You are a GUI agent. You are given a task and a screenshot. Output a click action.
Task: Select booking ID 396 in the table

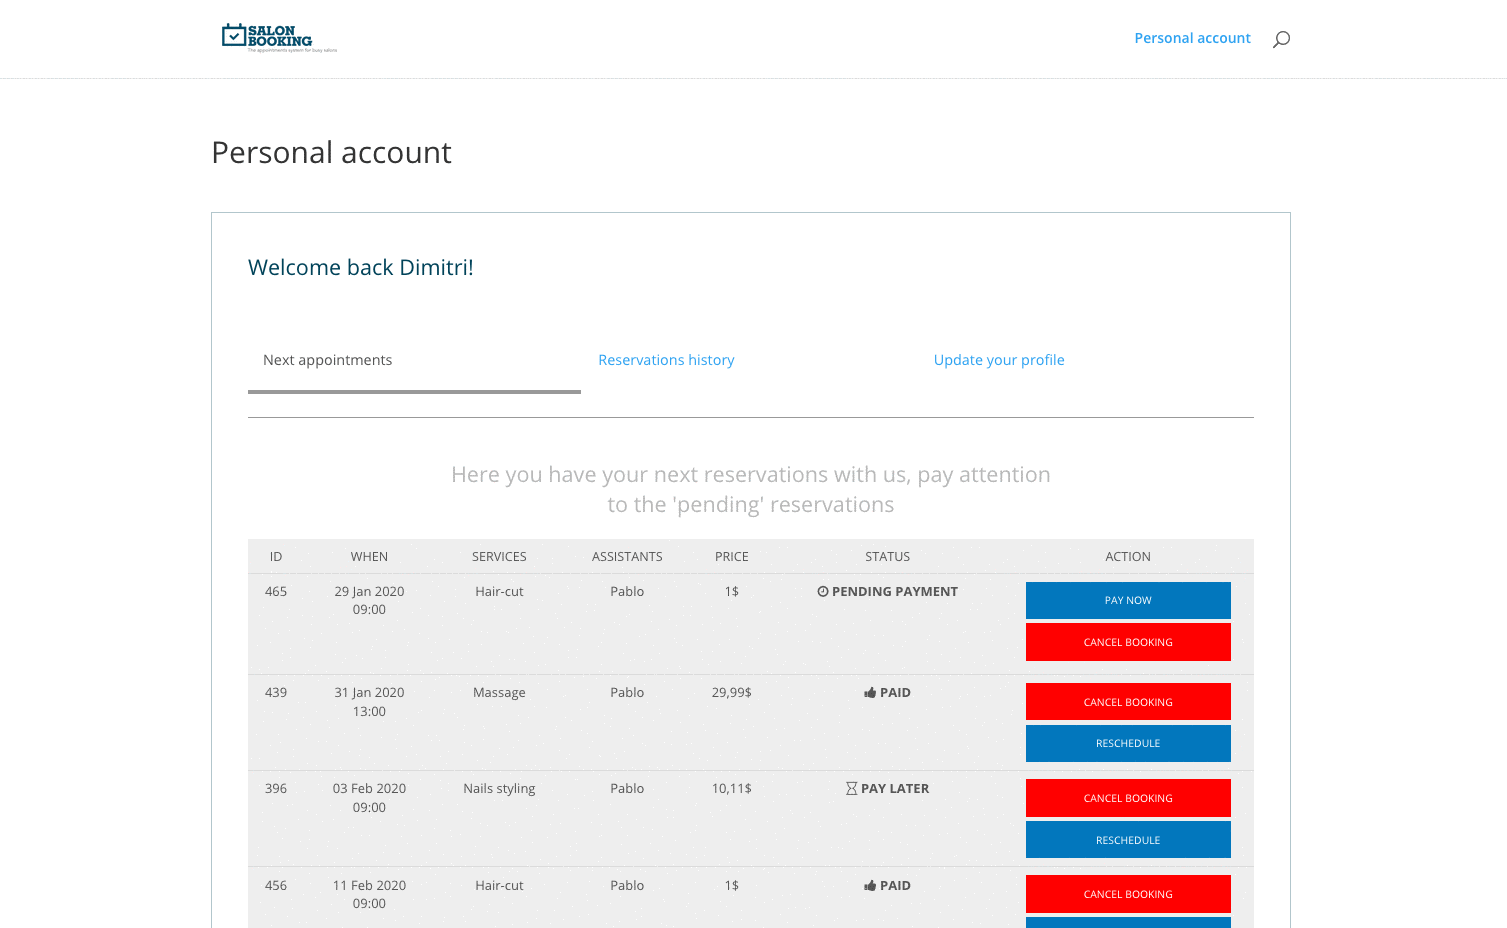tap(276, 789)
